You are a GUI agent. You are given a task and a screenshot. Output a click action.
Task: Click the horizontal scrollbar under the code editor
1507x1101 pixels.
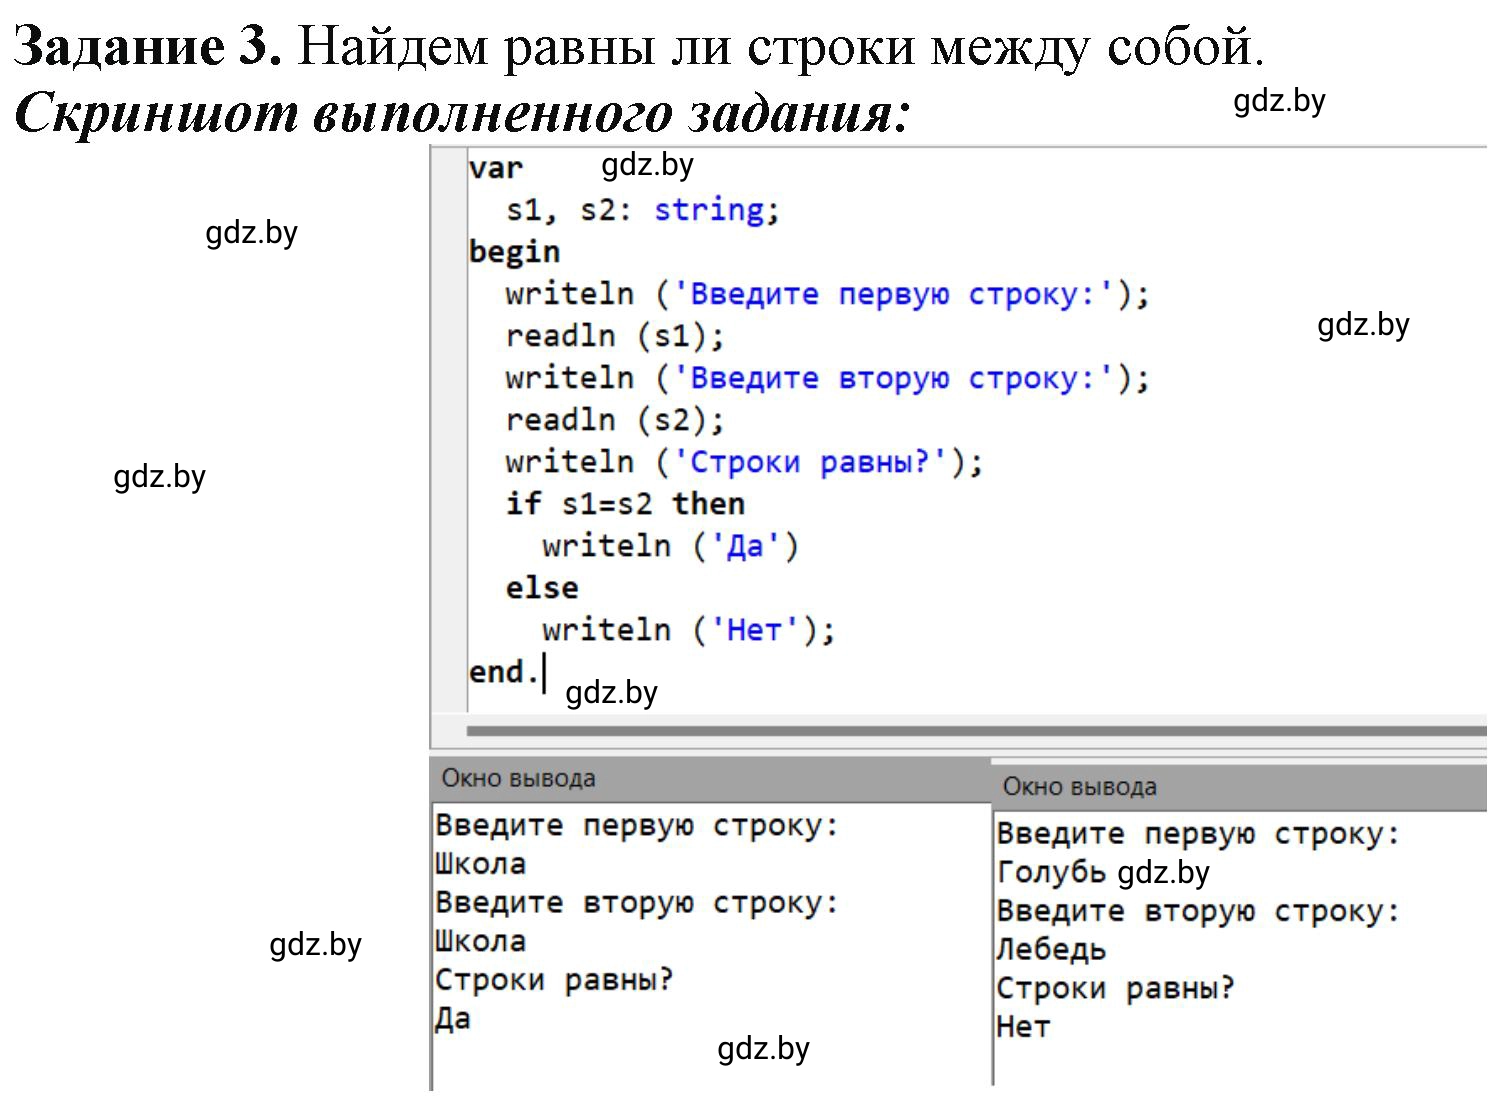(x=976, y=731)
